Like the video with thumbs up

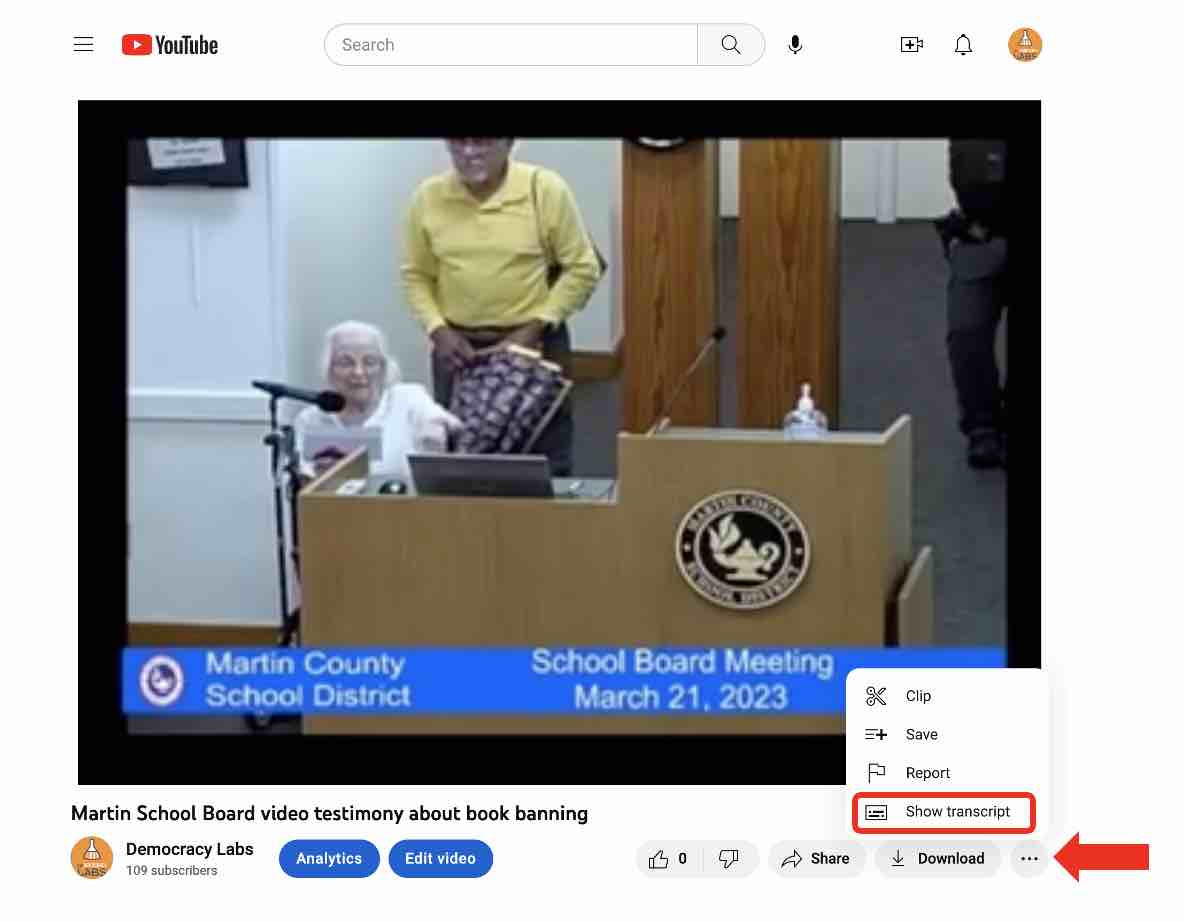coord(669,859)
